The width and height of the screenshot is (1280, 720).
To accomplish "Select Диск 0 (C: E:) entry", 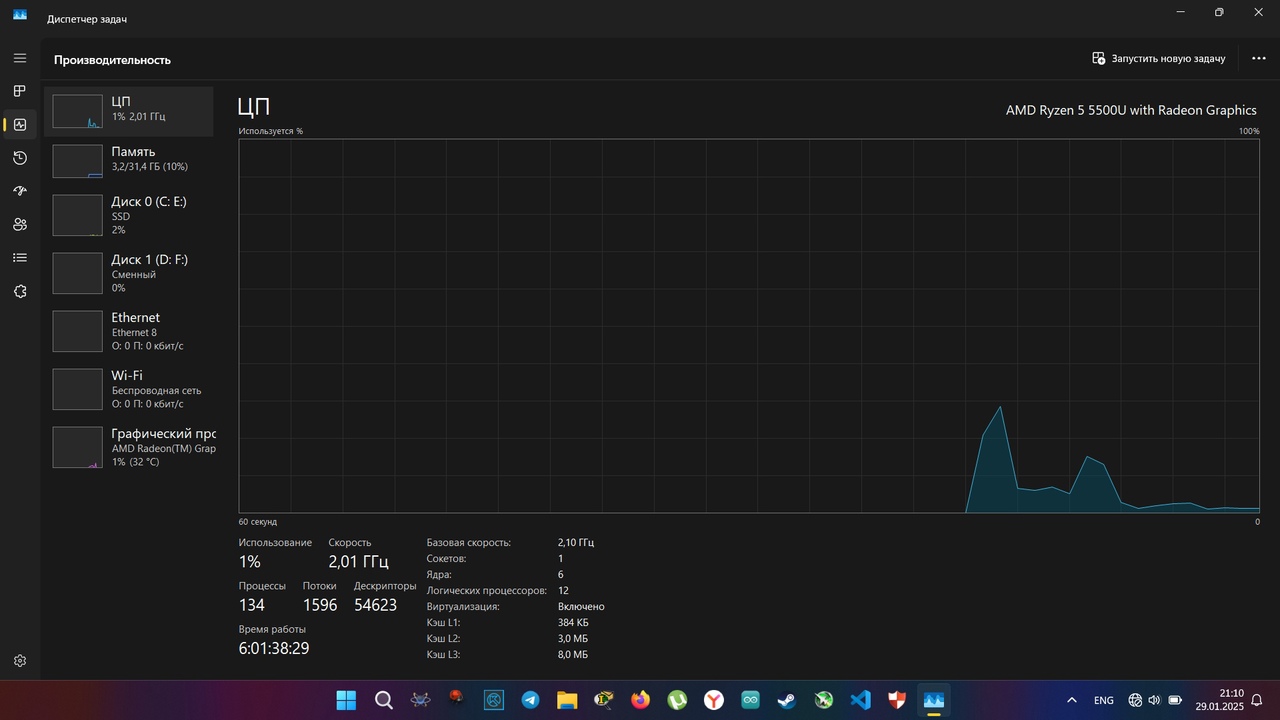I will [129, 215].
